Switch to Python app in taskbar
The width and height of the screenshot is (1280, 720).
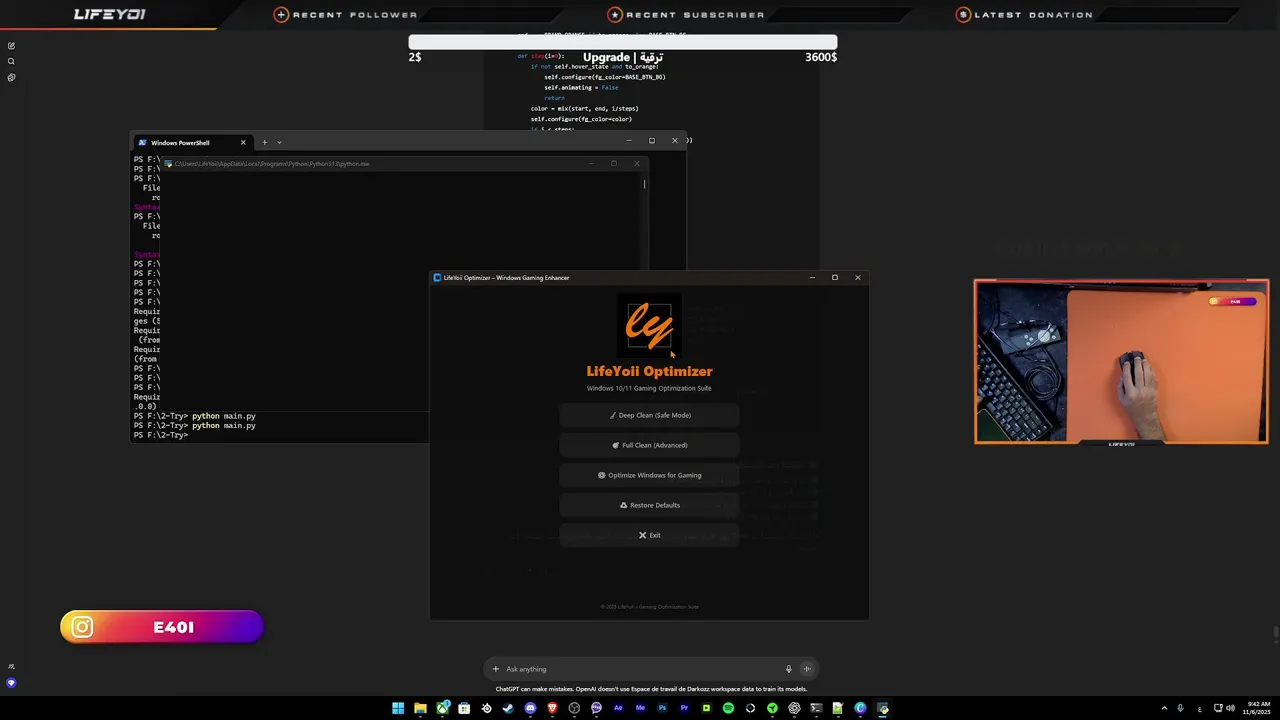pos(882,708)
